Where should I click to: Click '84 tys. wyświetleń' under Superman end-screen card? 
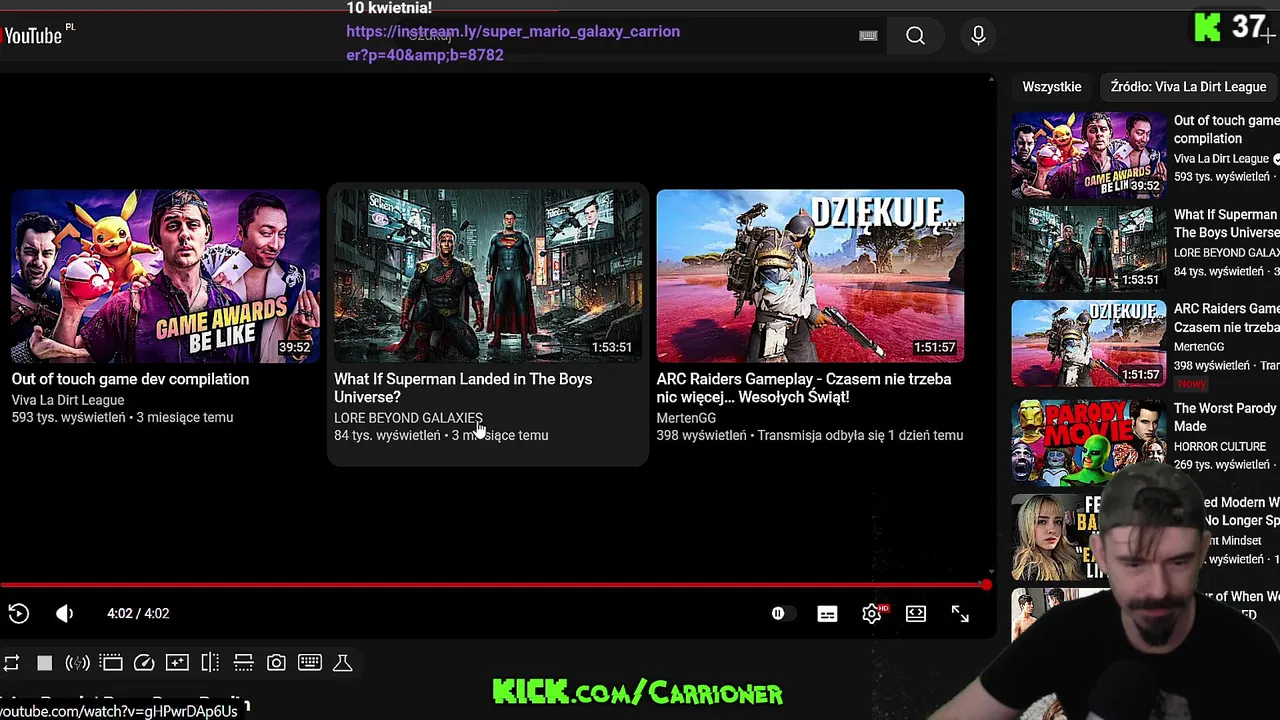point(387,436)
